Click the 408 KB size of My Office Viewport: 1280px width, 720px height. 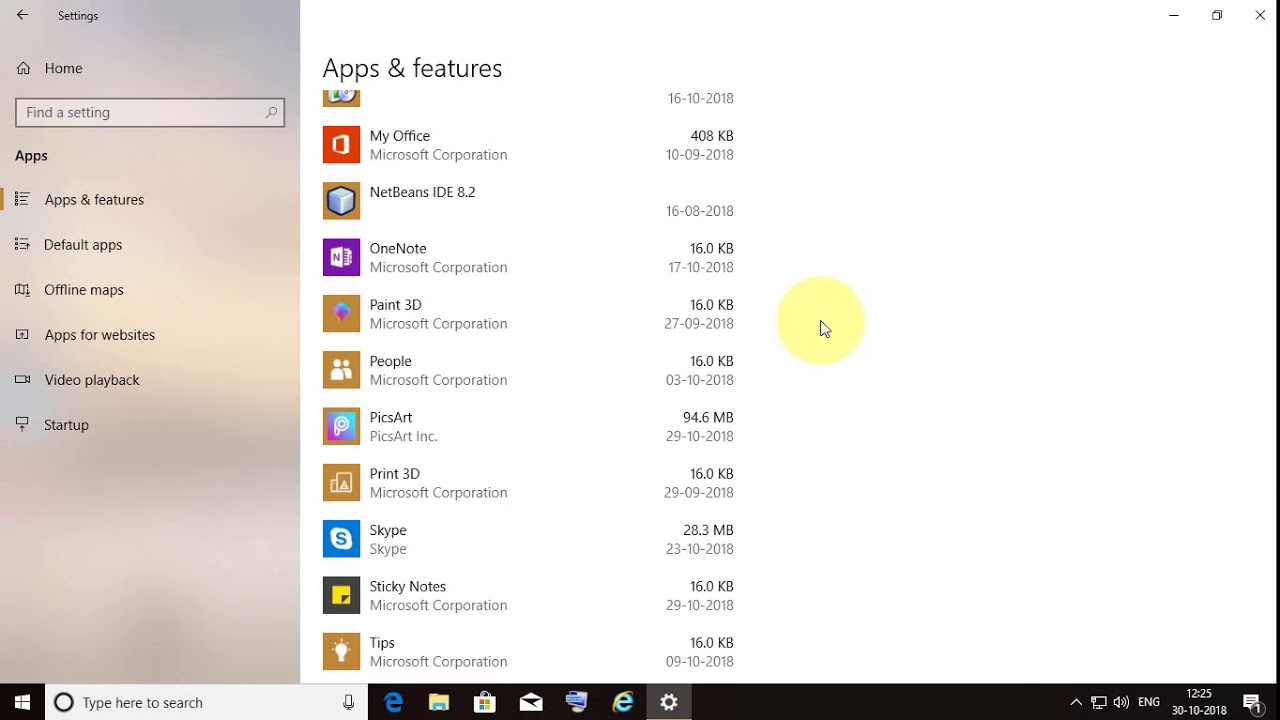click(x=712, y=136)
